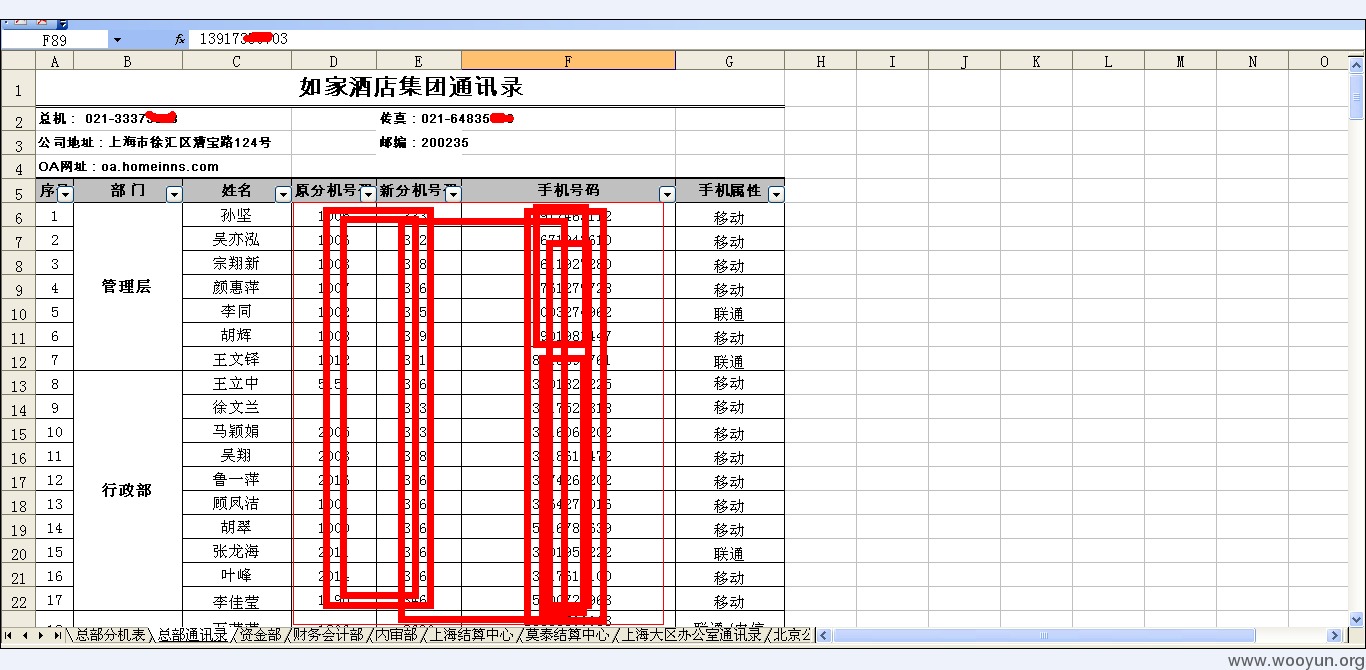
Task: Click horizontal scrollbar left arrow
Action: coord(824,635)
